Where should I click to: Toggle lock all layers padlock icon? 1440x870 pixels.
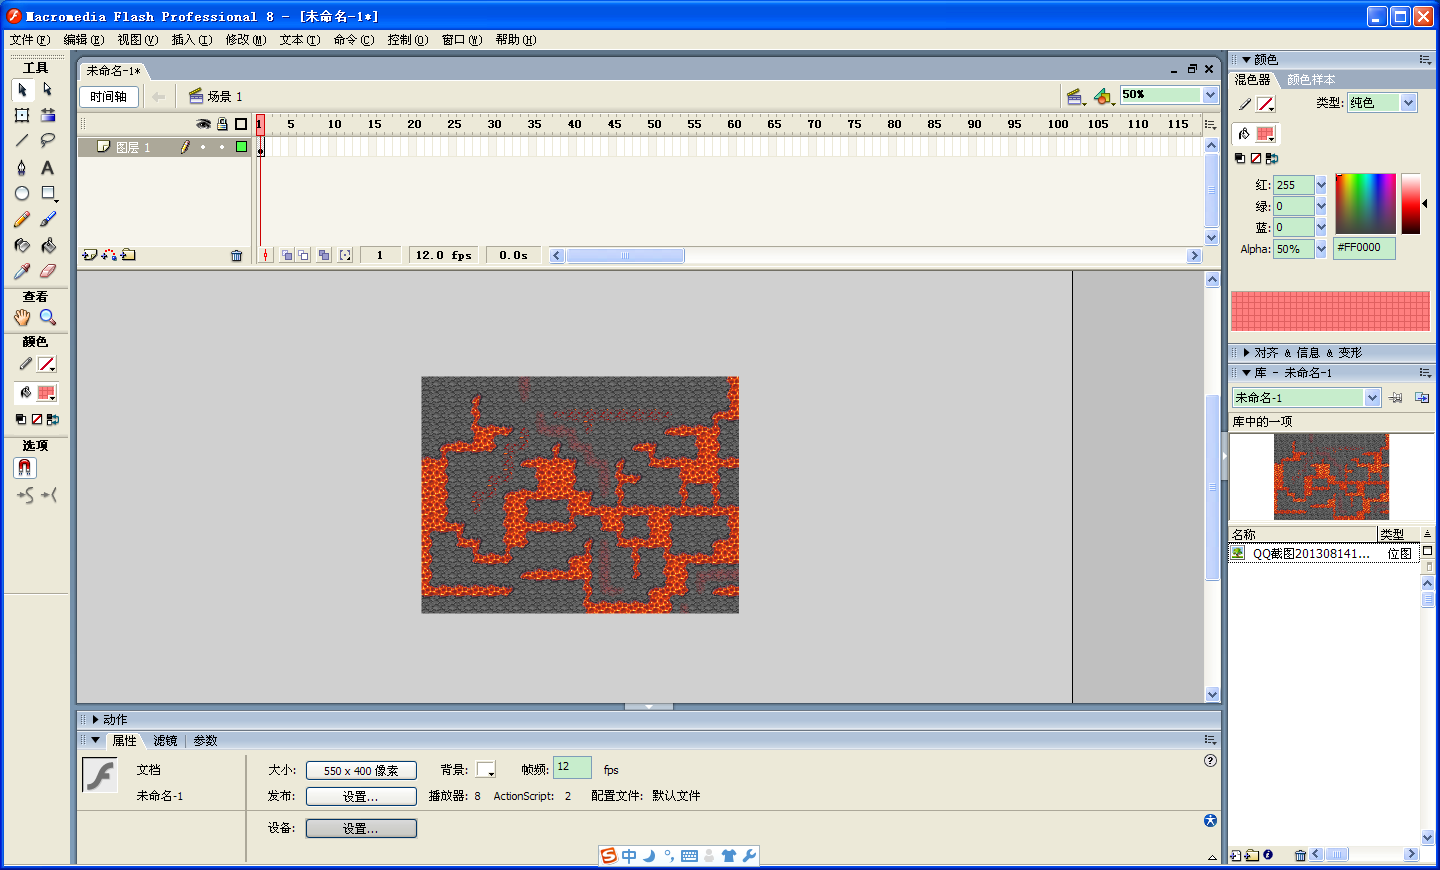coord(222,124)
